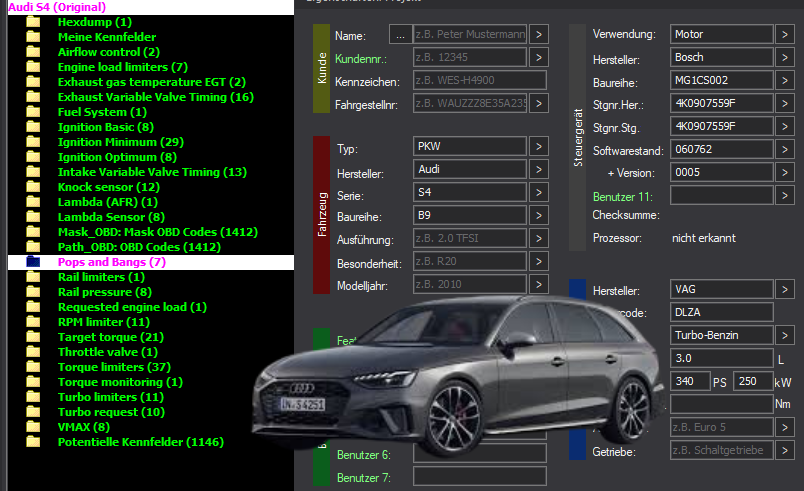
Task: Click the Ignition Minimum folder icon
Action: coord(33,142)
